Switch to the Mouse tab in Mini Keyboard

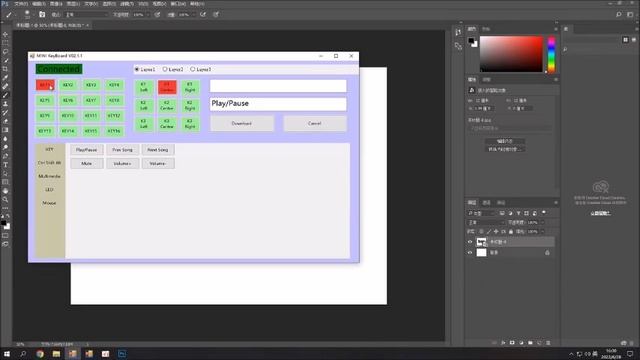click(49, 203)
